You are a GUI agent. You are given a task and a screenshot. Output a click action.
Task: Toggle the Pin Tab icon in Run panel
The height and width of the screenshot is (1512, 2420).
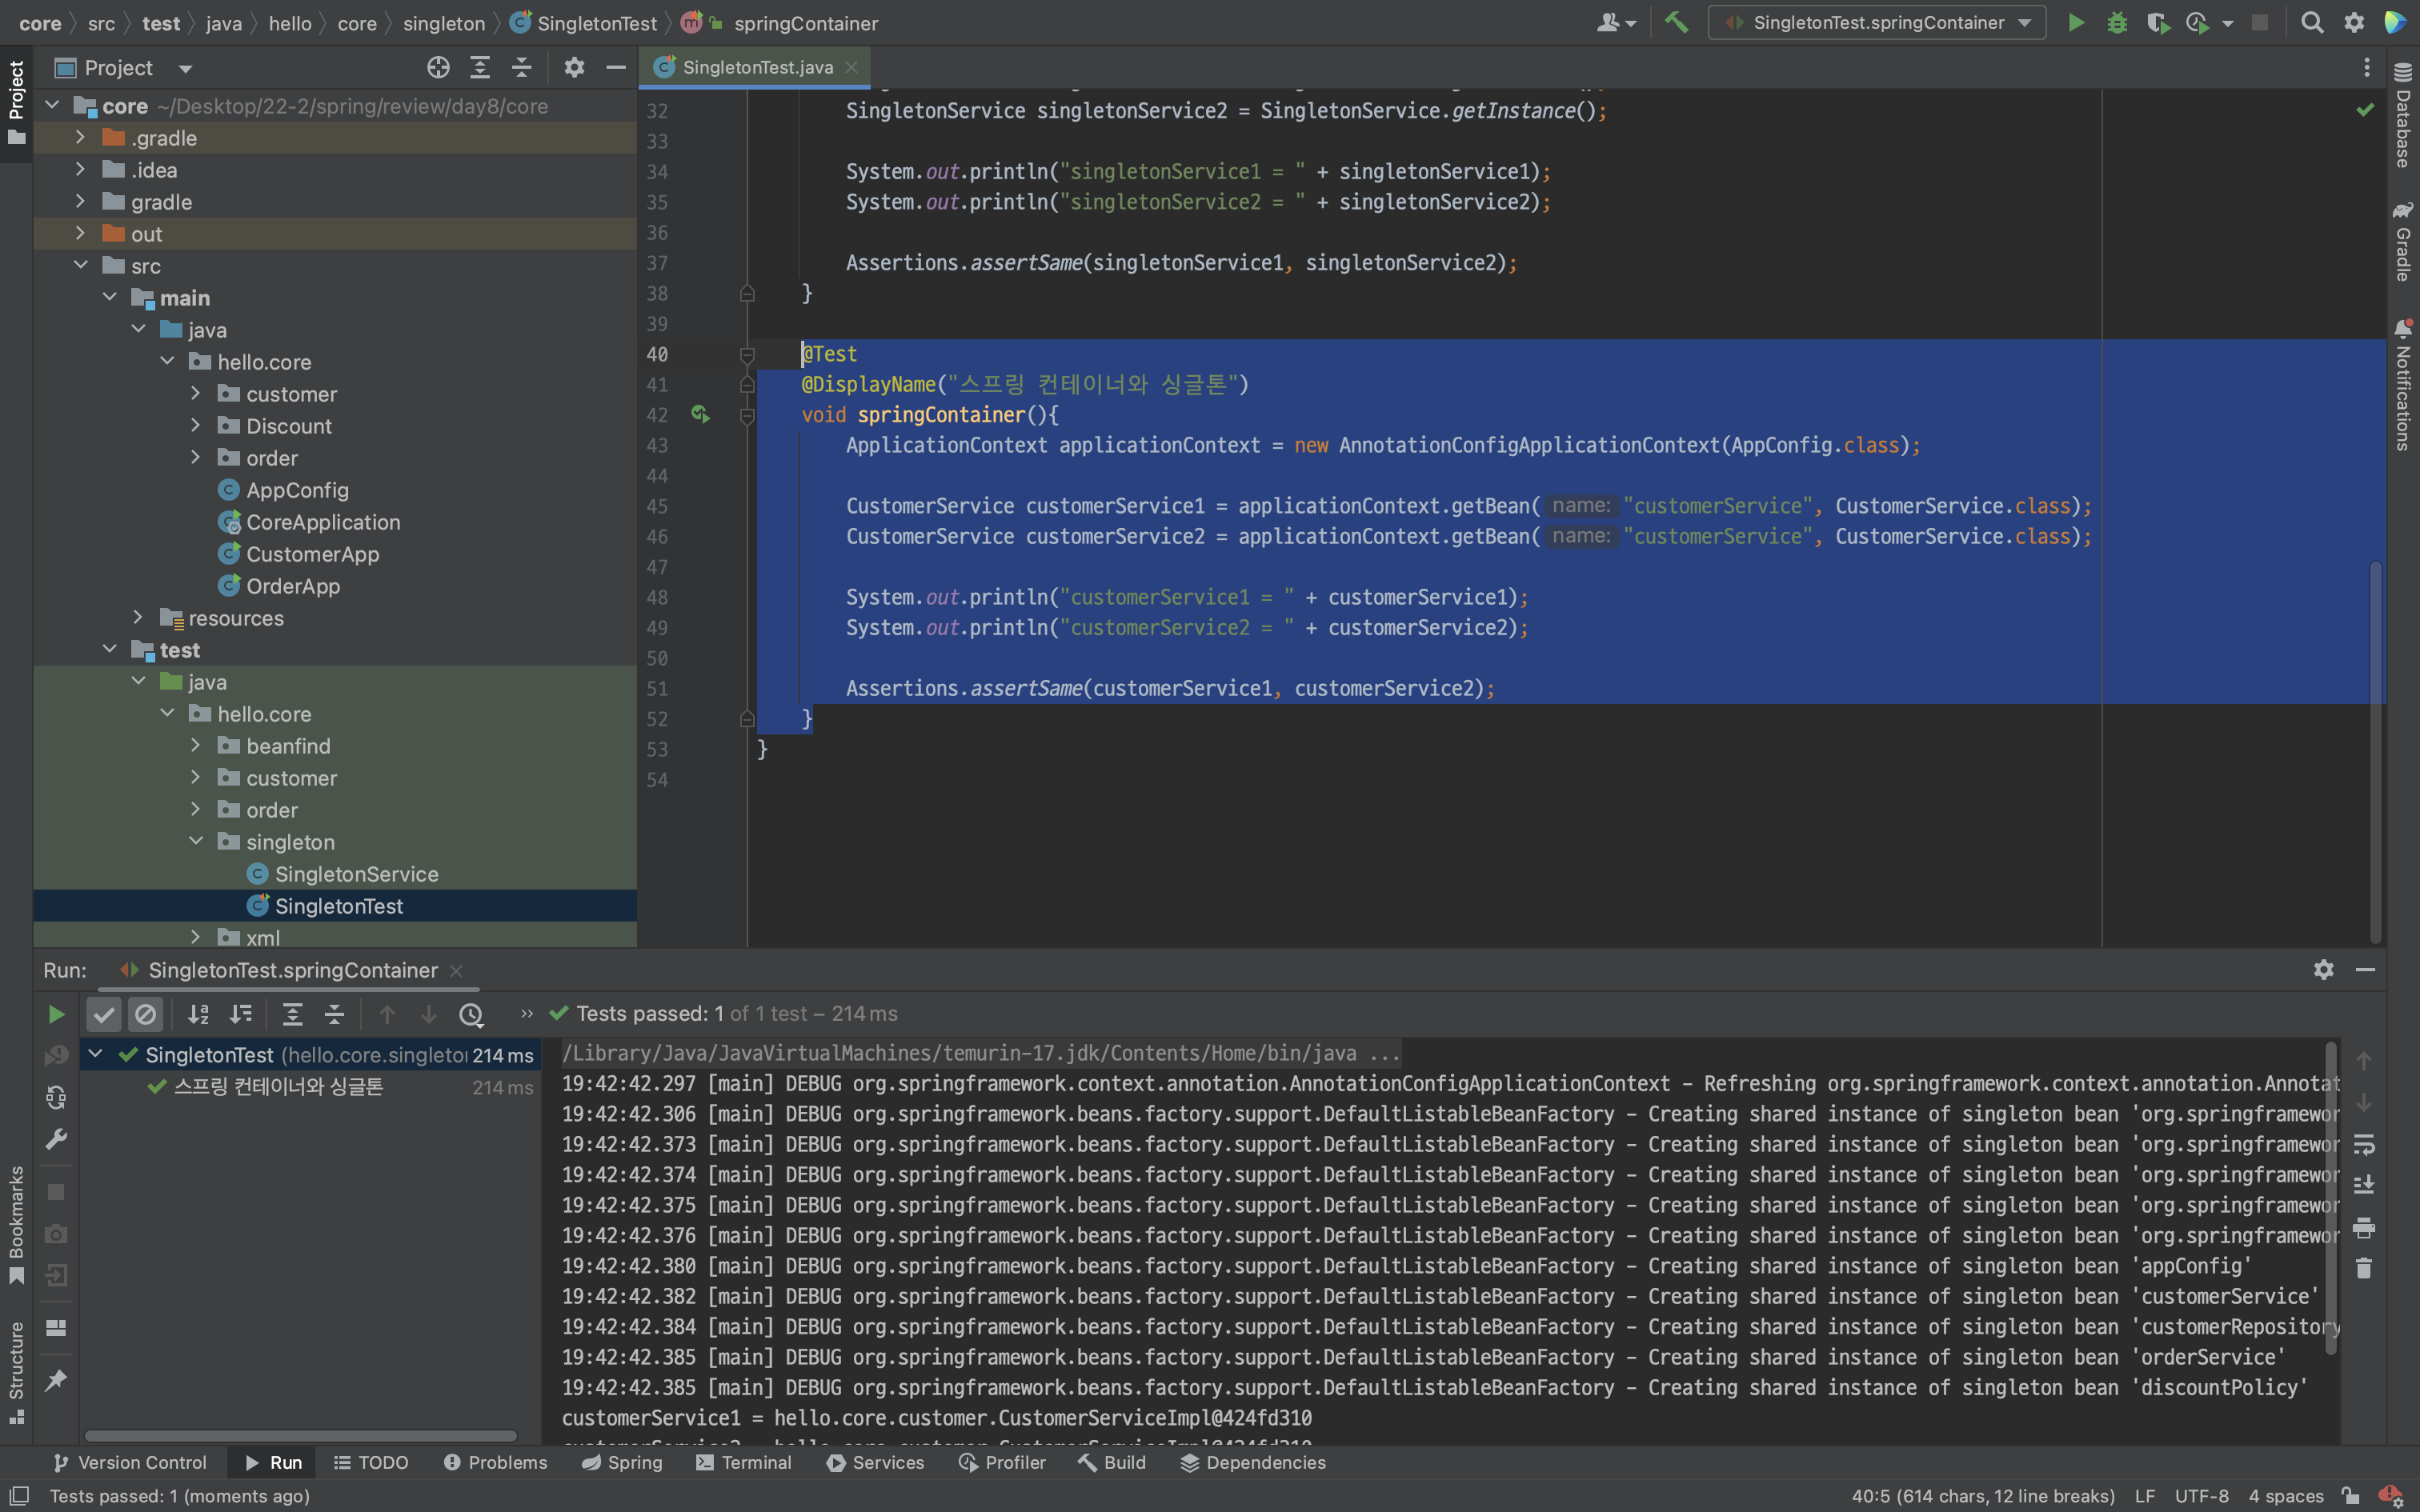point(56,1380)
